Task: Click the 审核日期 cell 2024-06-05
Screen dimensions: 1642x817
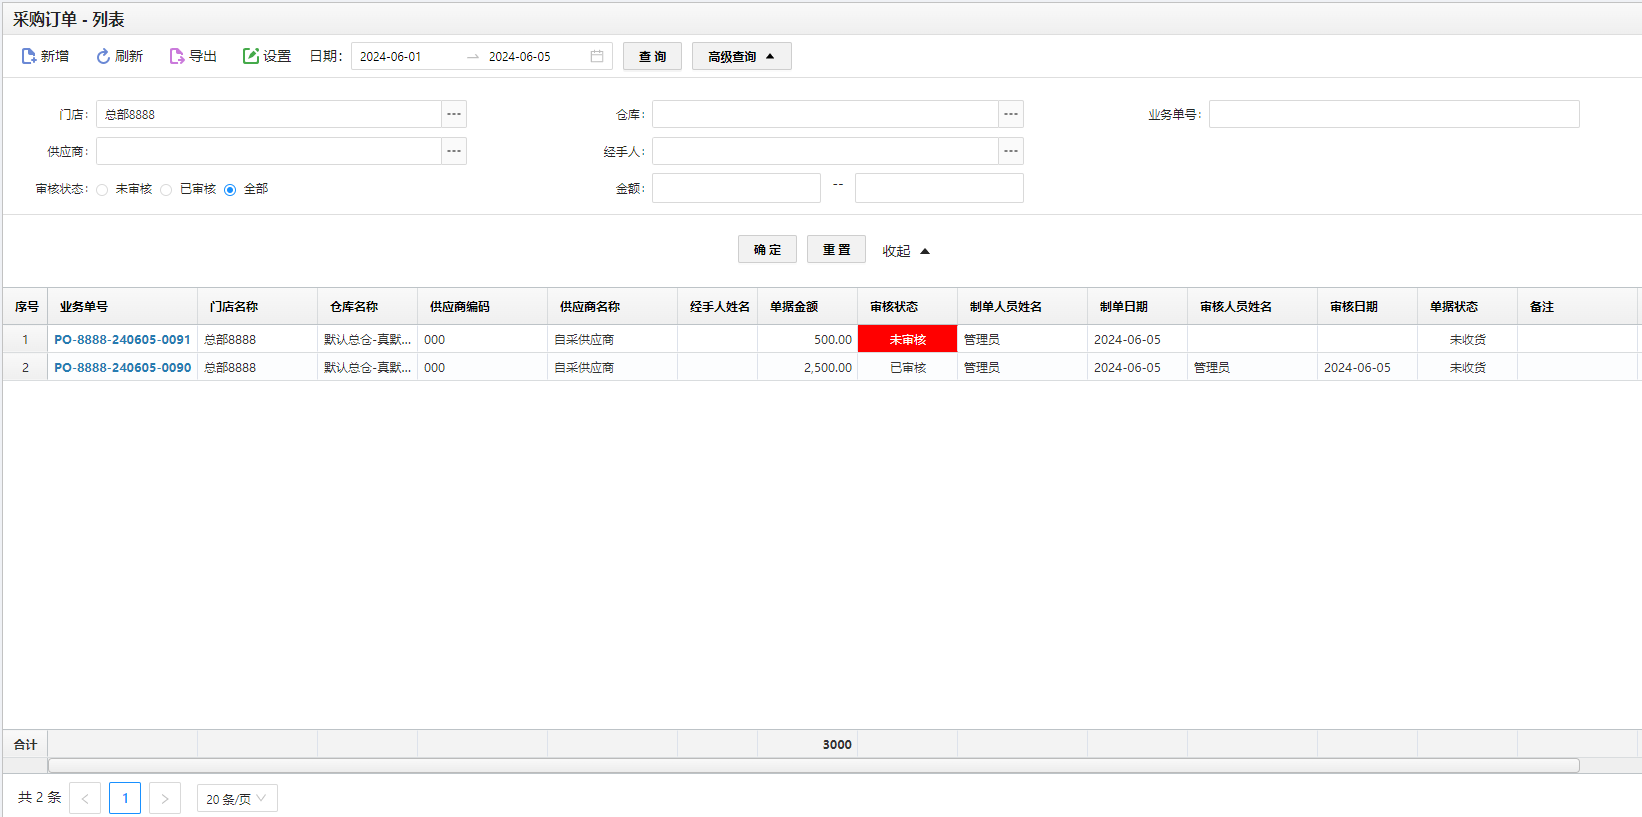Action: (1368, 367)
